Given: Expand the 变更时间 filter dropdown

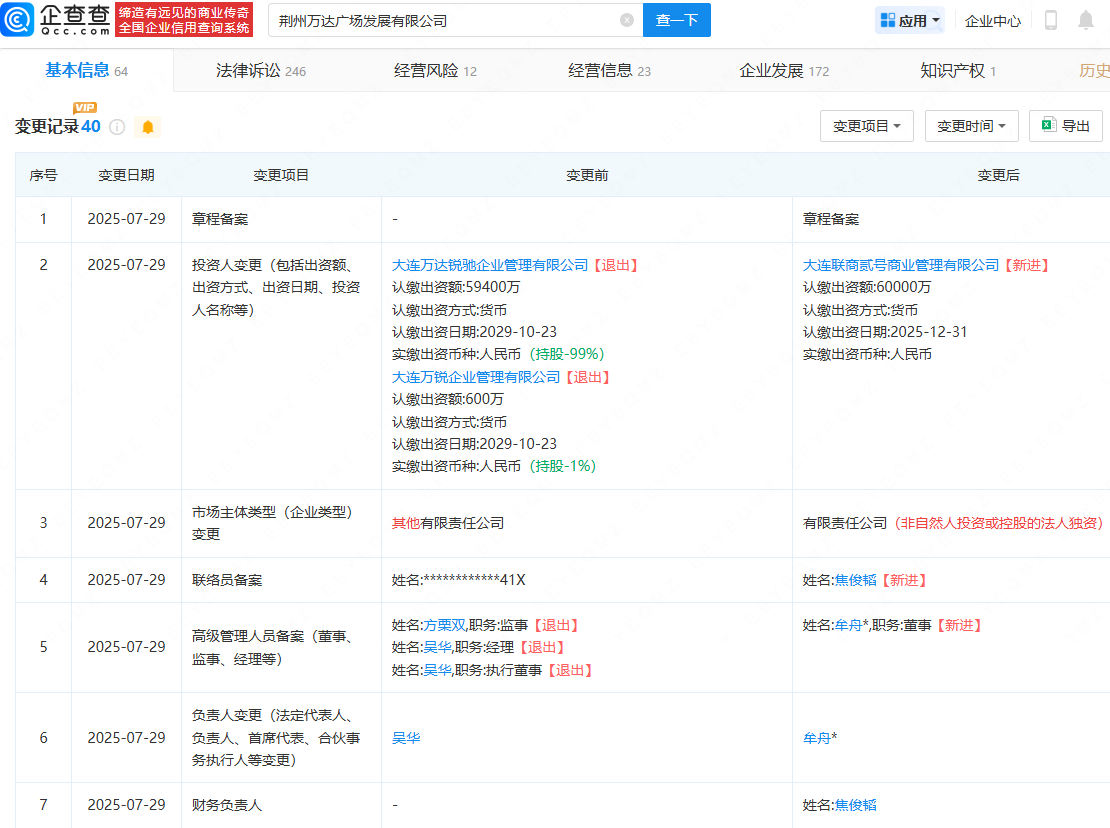Looking at the screenshot, I should (x=971, y=126).
